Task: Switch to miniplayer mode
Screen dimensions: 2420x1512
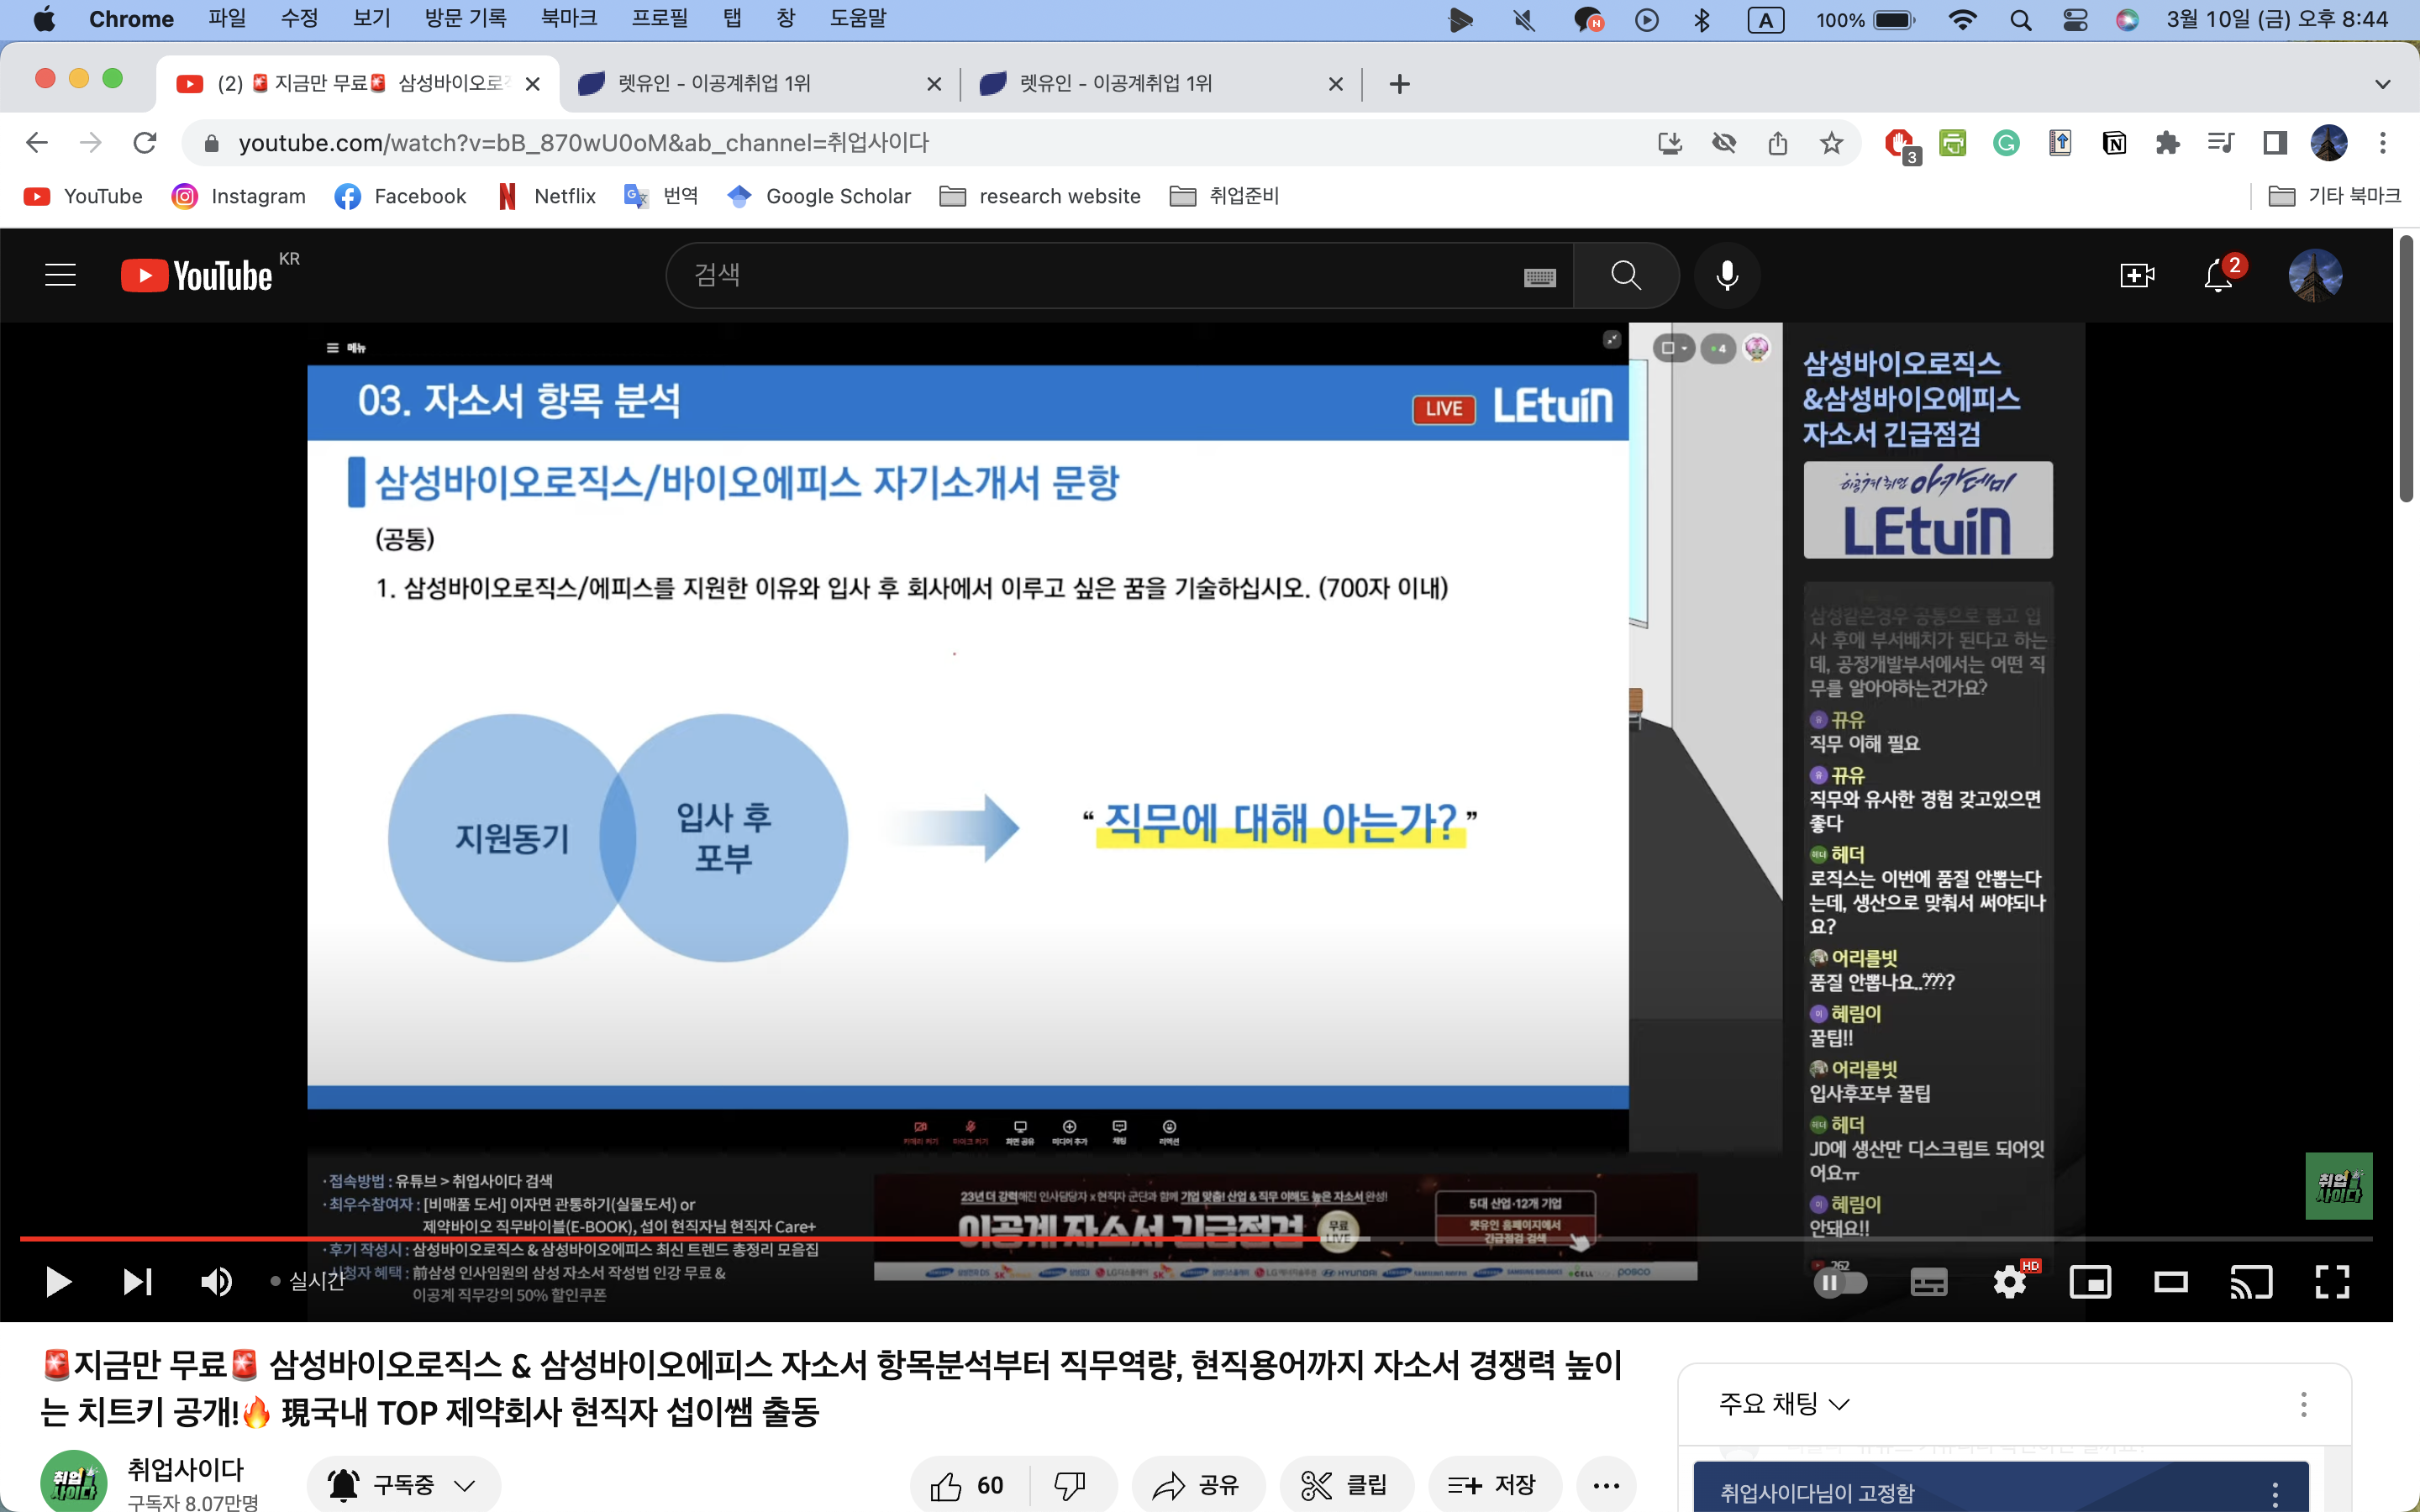Action: click(2090, 1282)
